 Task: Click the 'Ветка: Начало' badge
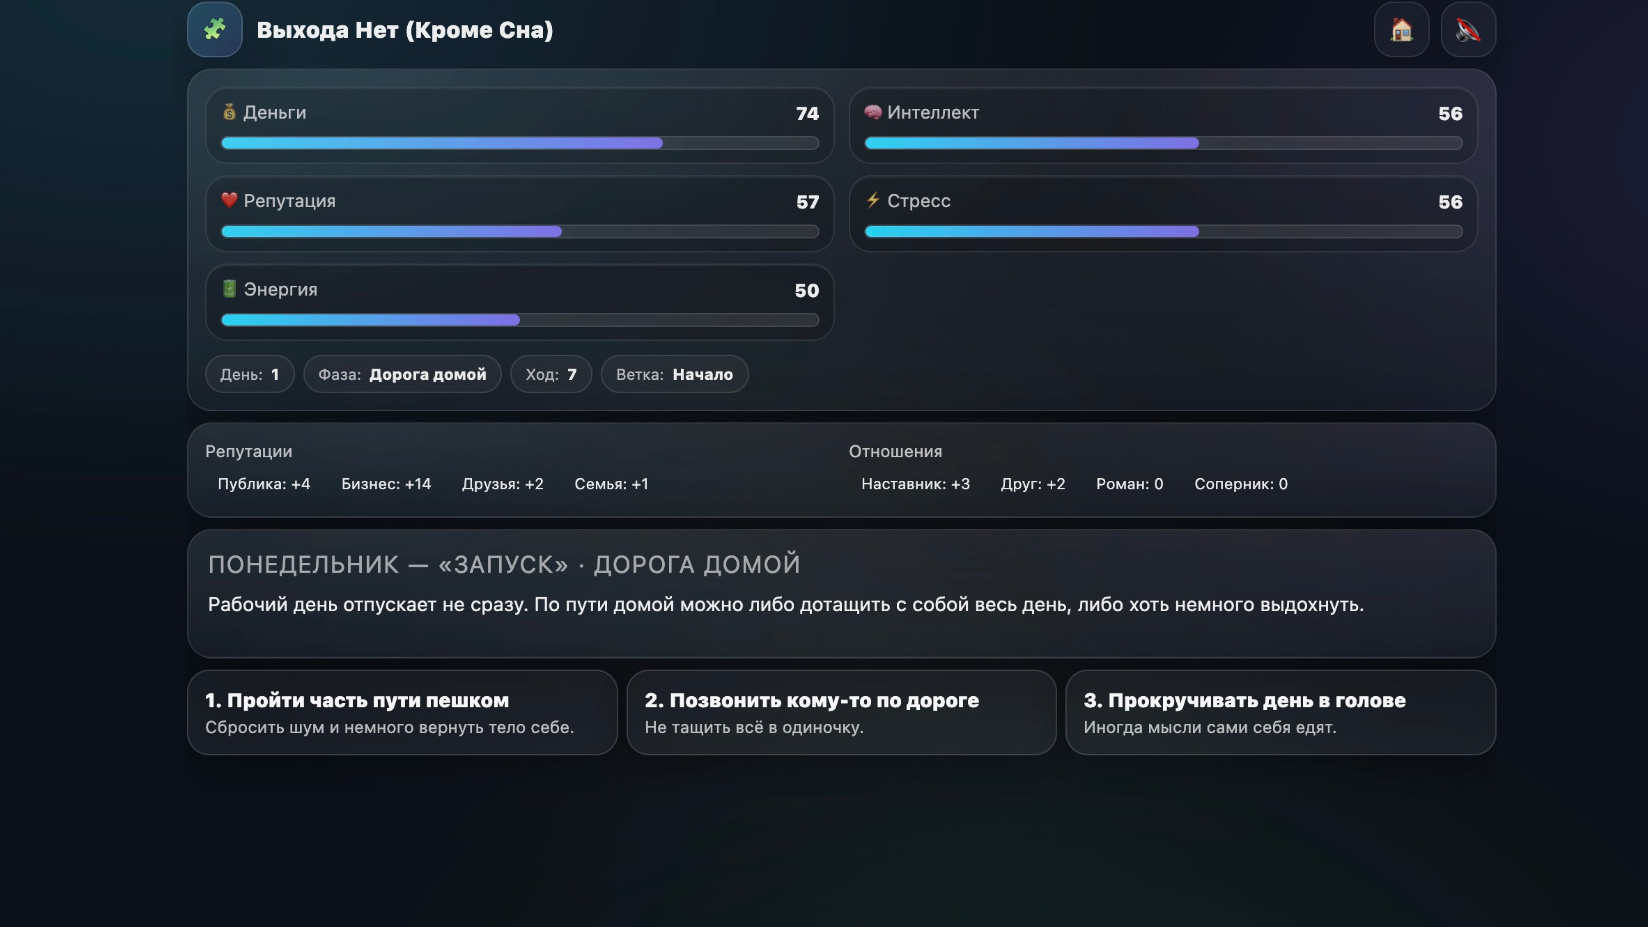click(674, 374)
